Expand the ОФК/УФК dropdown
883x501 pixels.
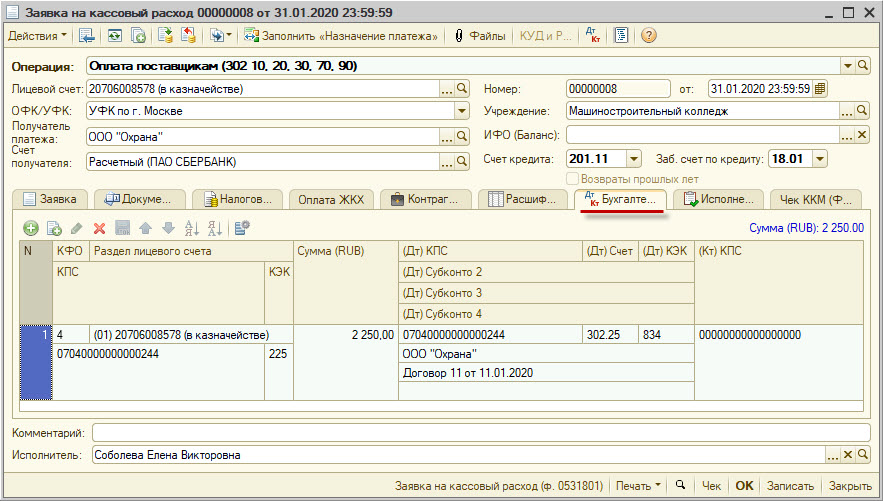(x=462, y=111)
